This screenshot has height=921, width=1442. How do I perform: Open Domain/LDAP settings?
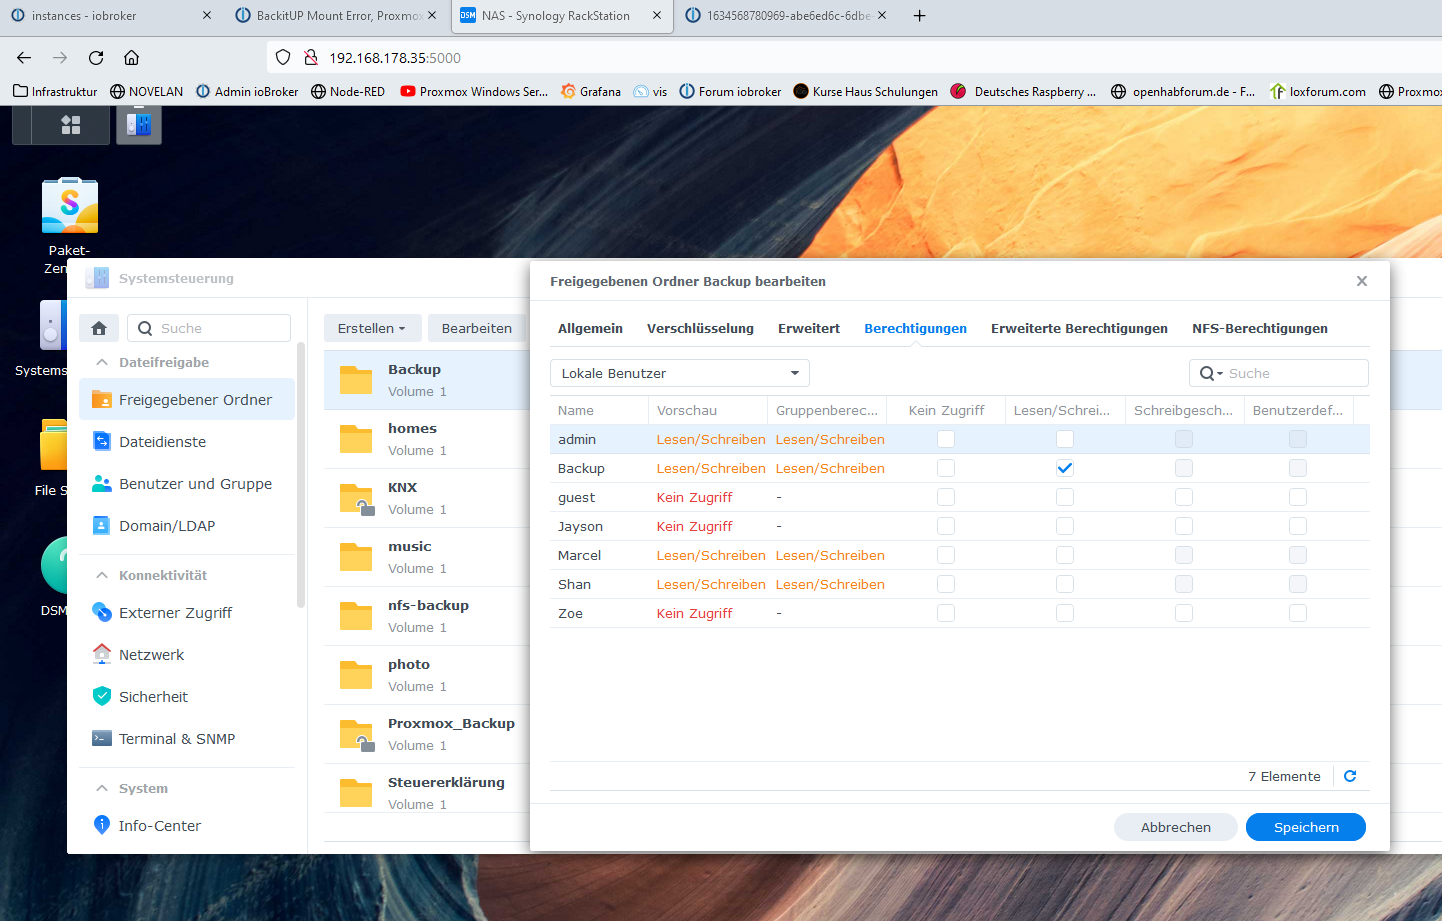click(x=187, y=525)
